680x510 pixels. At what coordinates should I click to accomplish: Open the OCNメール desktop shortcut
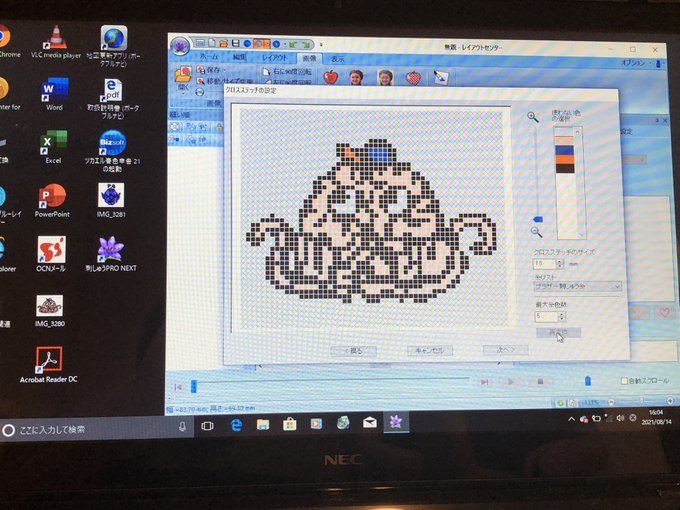pos(51,254)
